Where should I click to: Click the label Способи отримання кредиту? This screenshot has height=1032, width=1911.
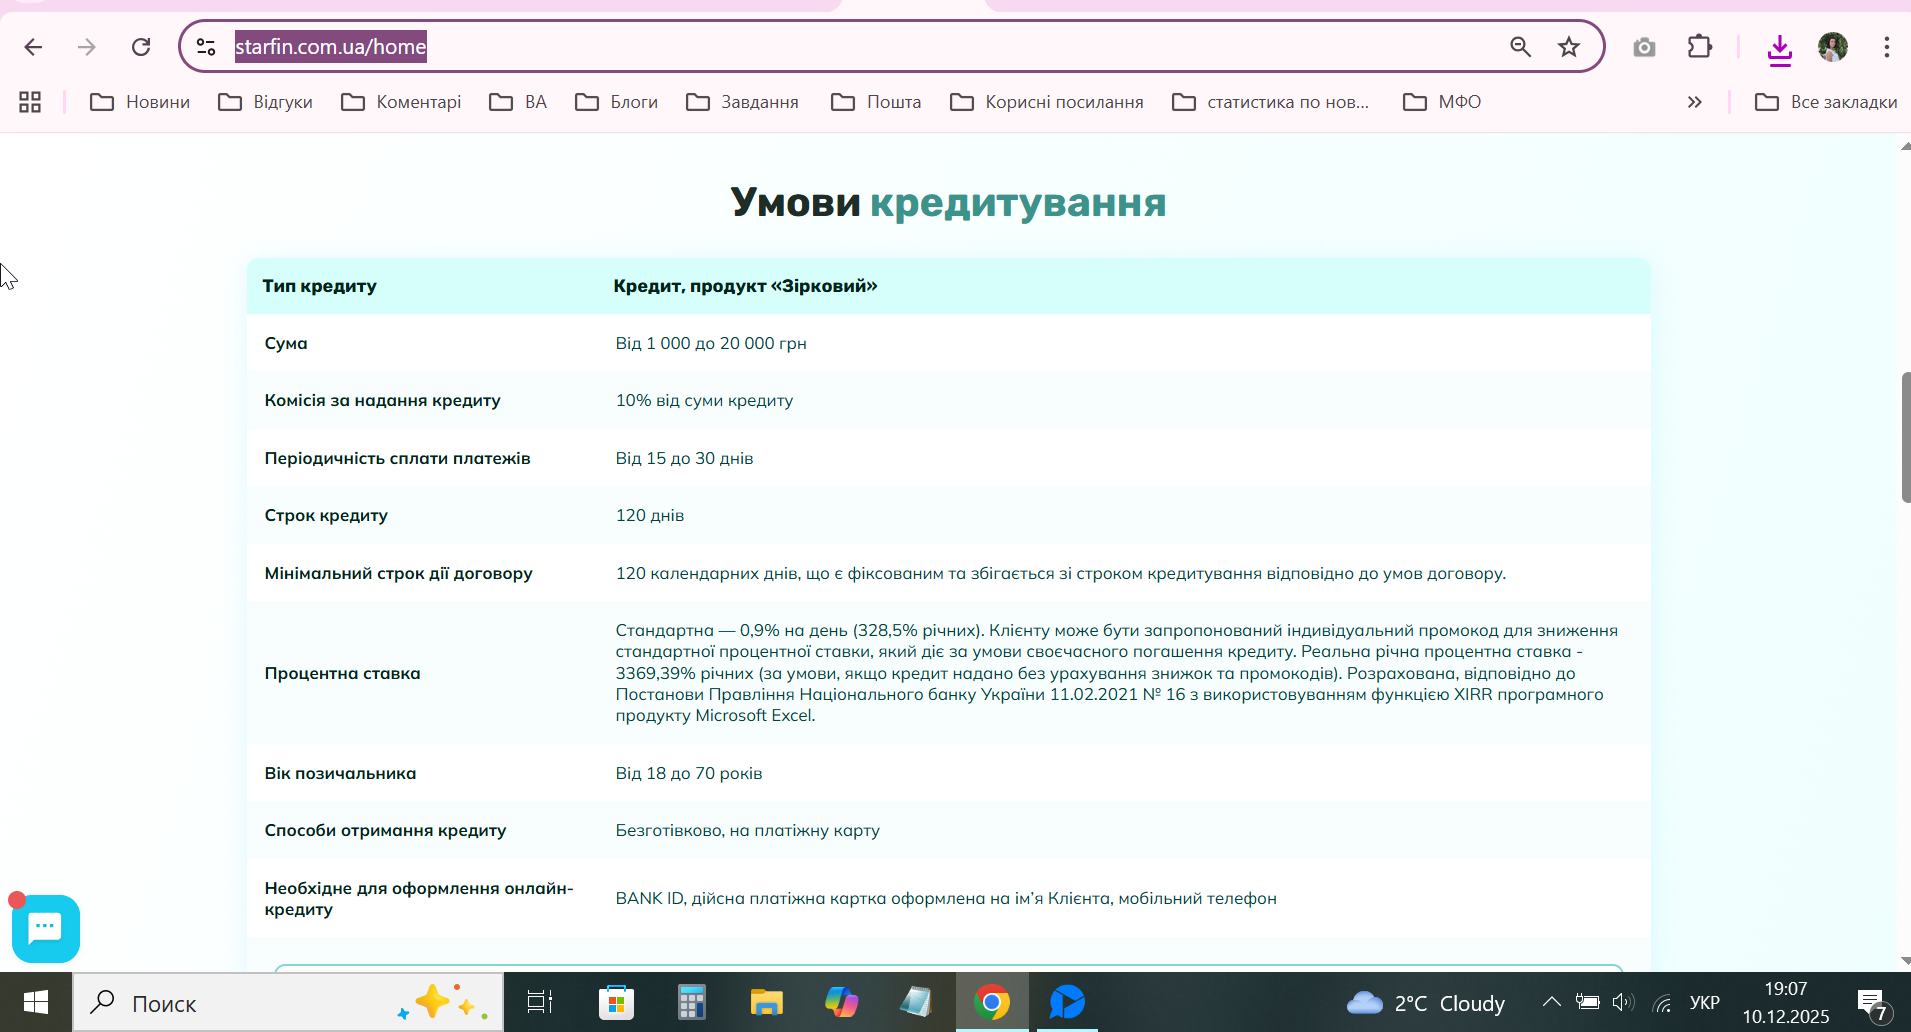click(385, 830)
